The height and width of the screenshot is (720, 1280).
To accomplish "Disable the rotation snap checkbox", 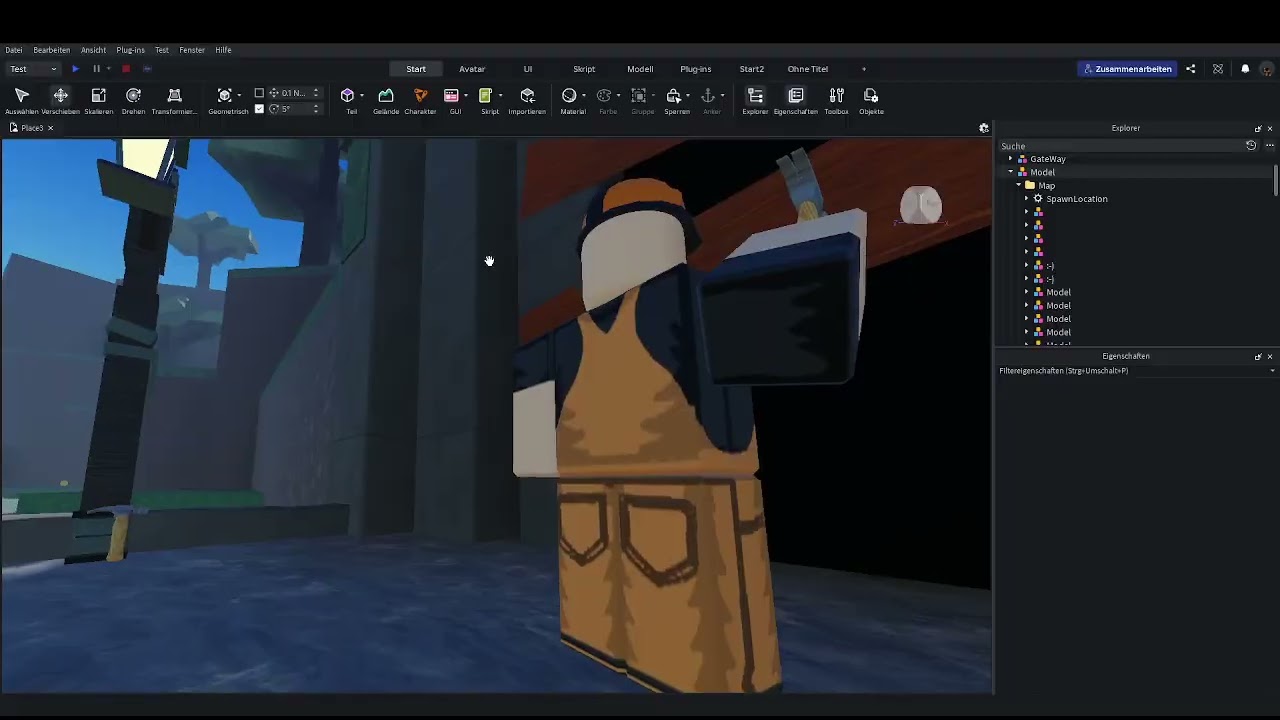I will click(x=259, y=109).
